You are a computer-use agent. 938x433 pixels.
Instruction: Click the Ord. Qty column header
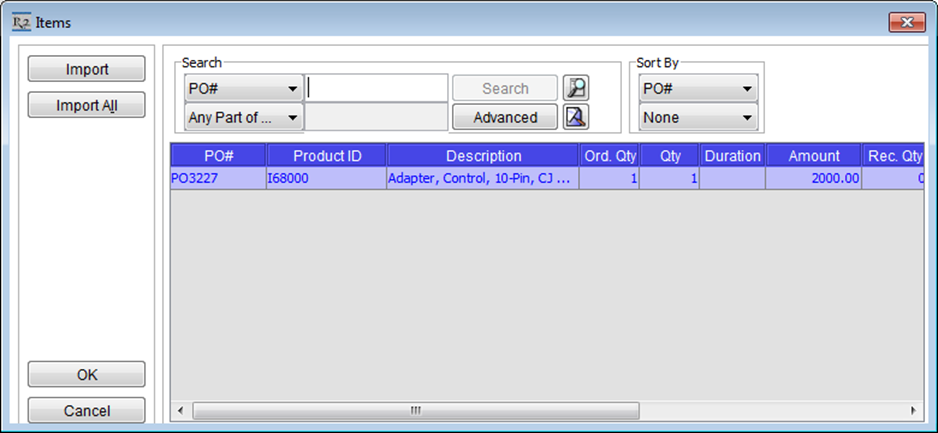[x=609, y=156]
